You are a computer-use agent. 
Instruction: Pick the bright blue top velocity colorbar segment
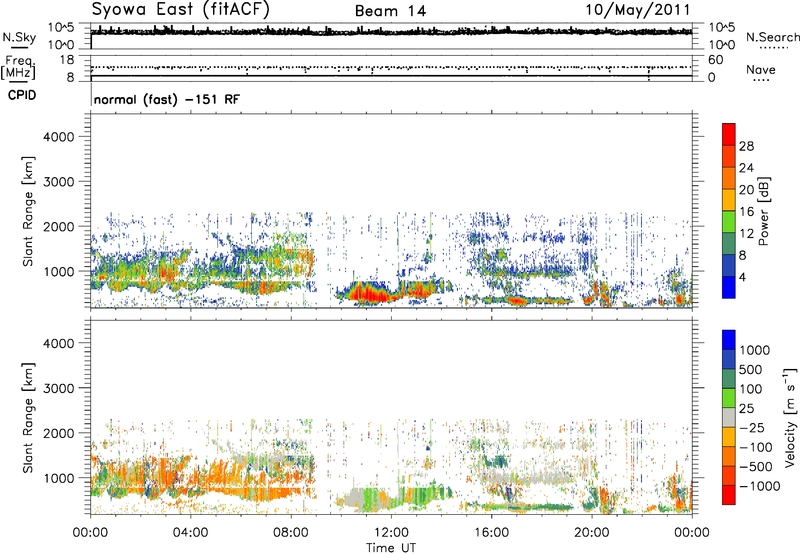click(729, 339)
